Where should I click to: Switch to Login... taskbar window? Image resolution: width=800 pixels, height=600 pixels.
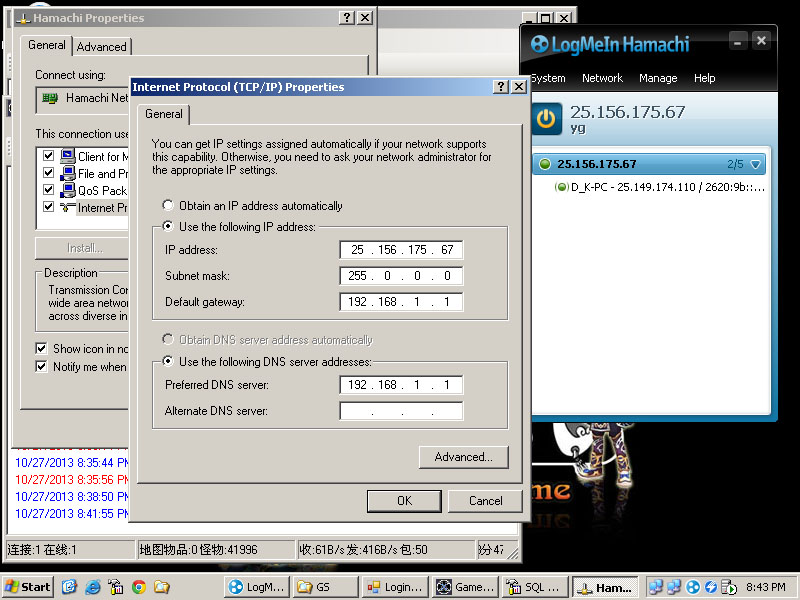coord(395,587)
